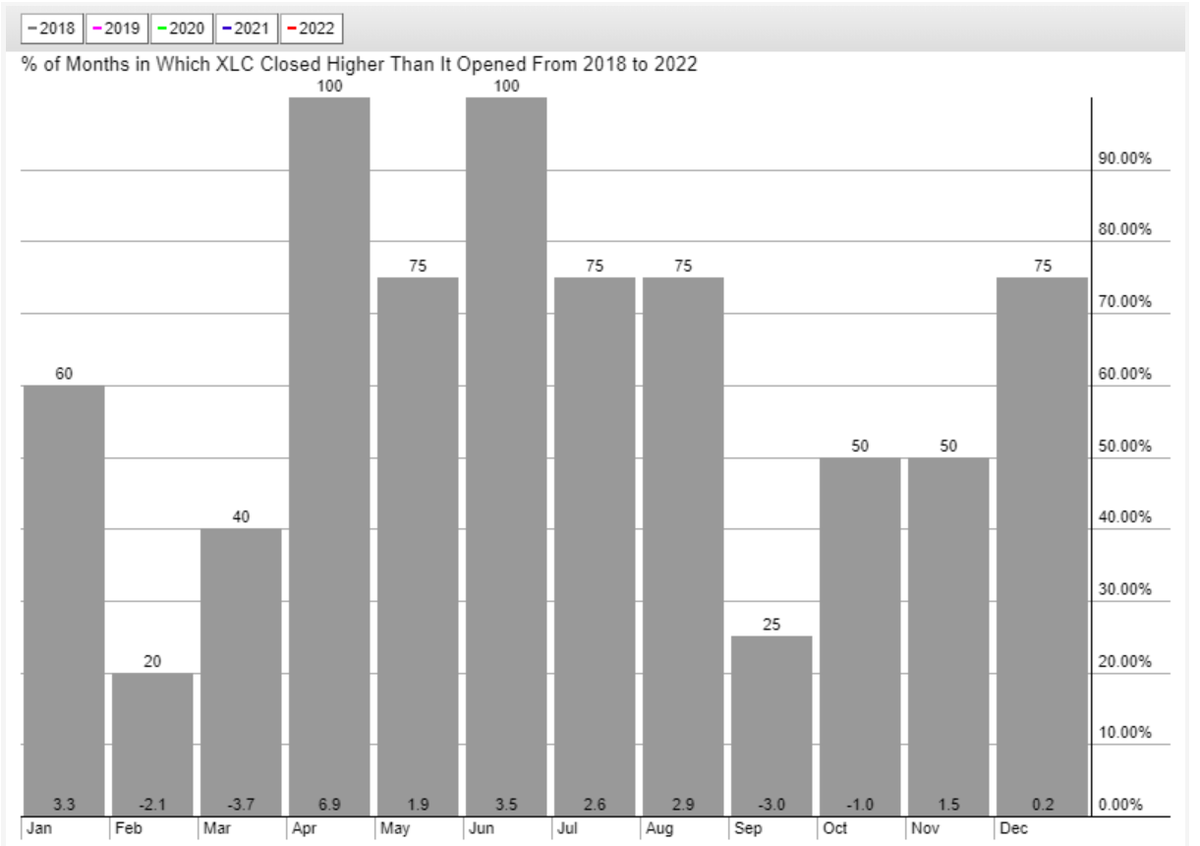Click the 3.3 average value in January
Image resolution: width=1200 pixels, height=846 pixels.
pos(64,805)
